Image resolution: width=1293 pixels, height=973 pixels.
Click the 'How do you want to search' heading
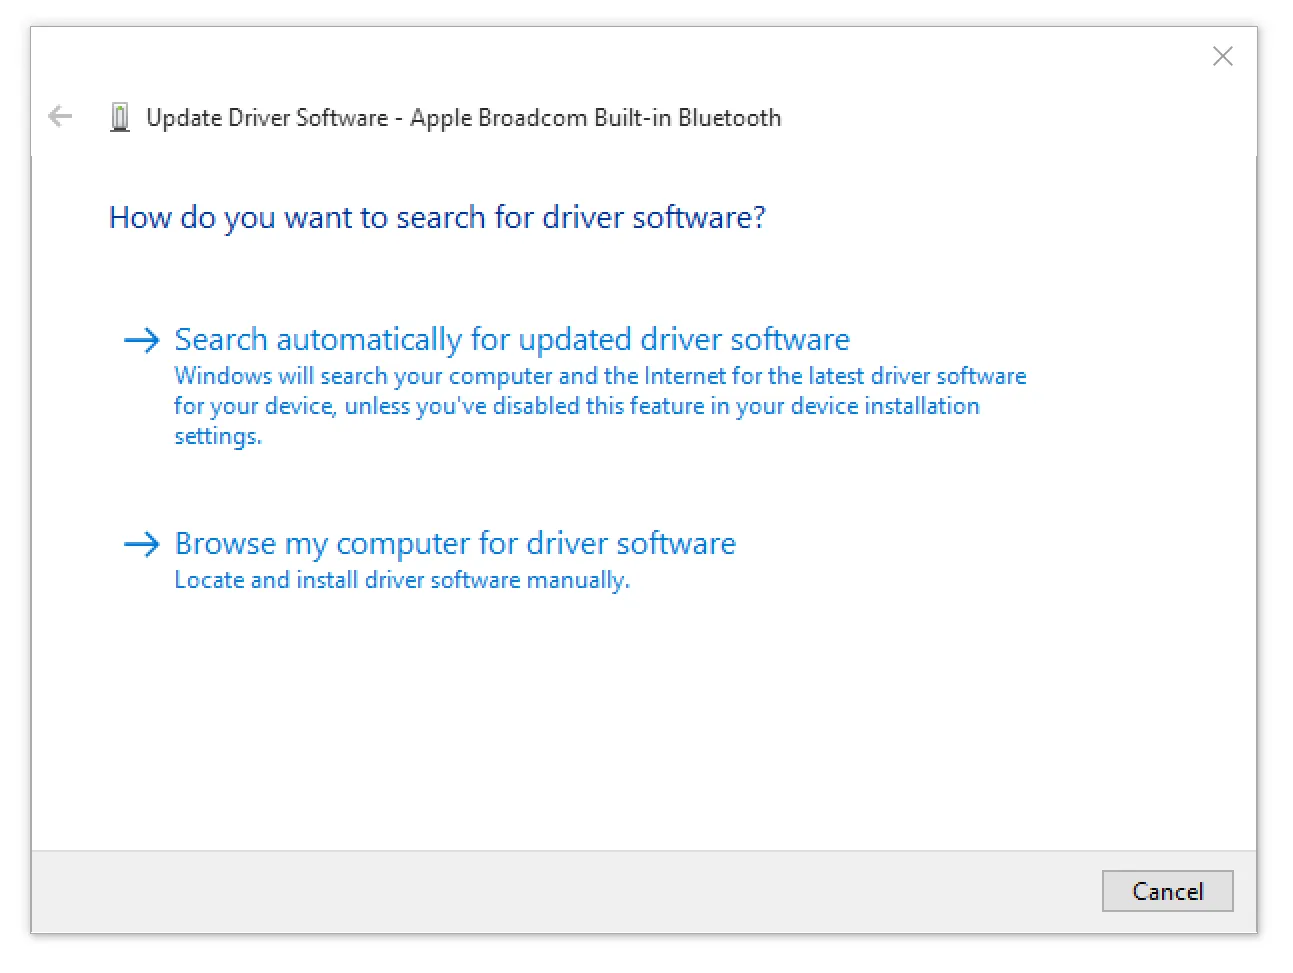click(436, 218)
